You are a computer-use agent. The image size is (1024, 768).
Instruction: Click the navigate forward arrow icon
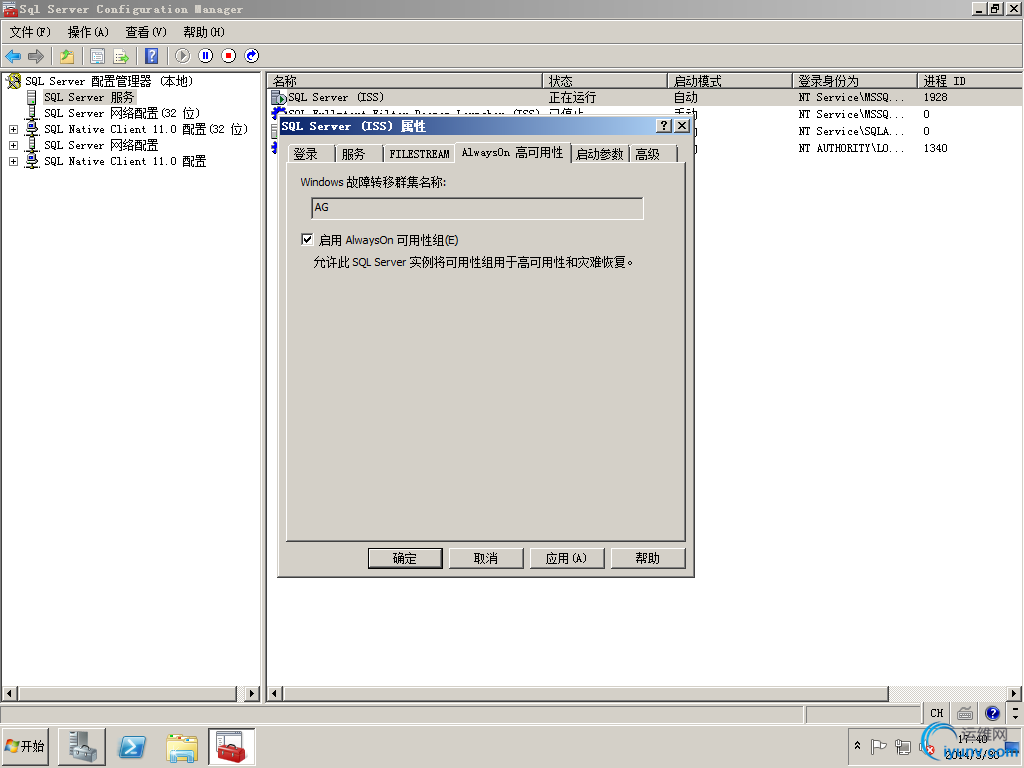point(35,56)
